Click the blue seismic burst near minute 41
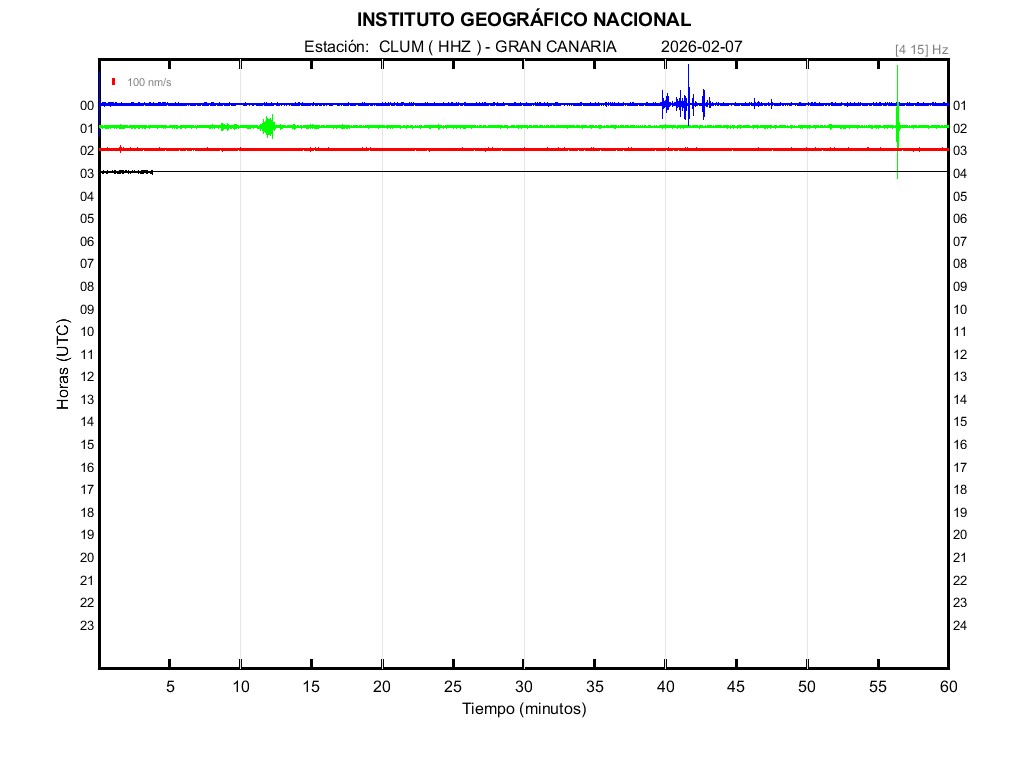The image size is (1024, 768). (686, 103)
